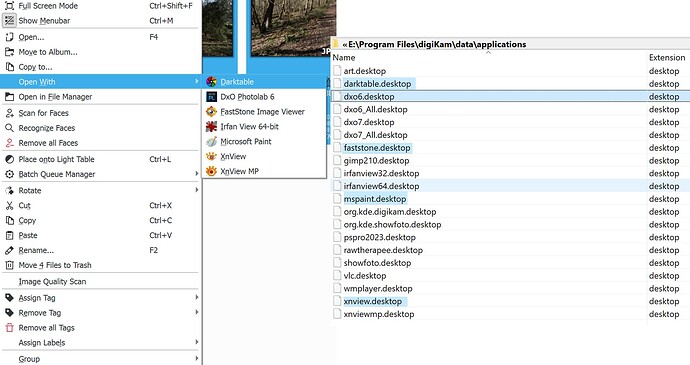Click the Remove all Tags trash icon
690x365 pixels.
click(9, 328)
